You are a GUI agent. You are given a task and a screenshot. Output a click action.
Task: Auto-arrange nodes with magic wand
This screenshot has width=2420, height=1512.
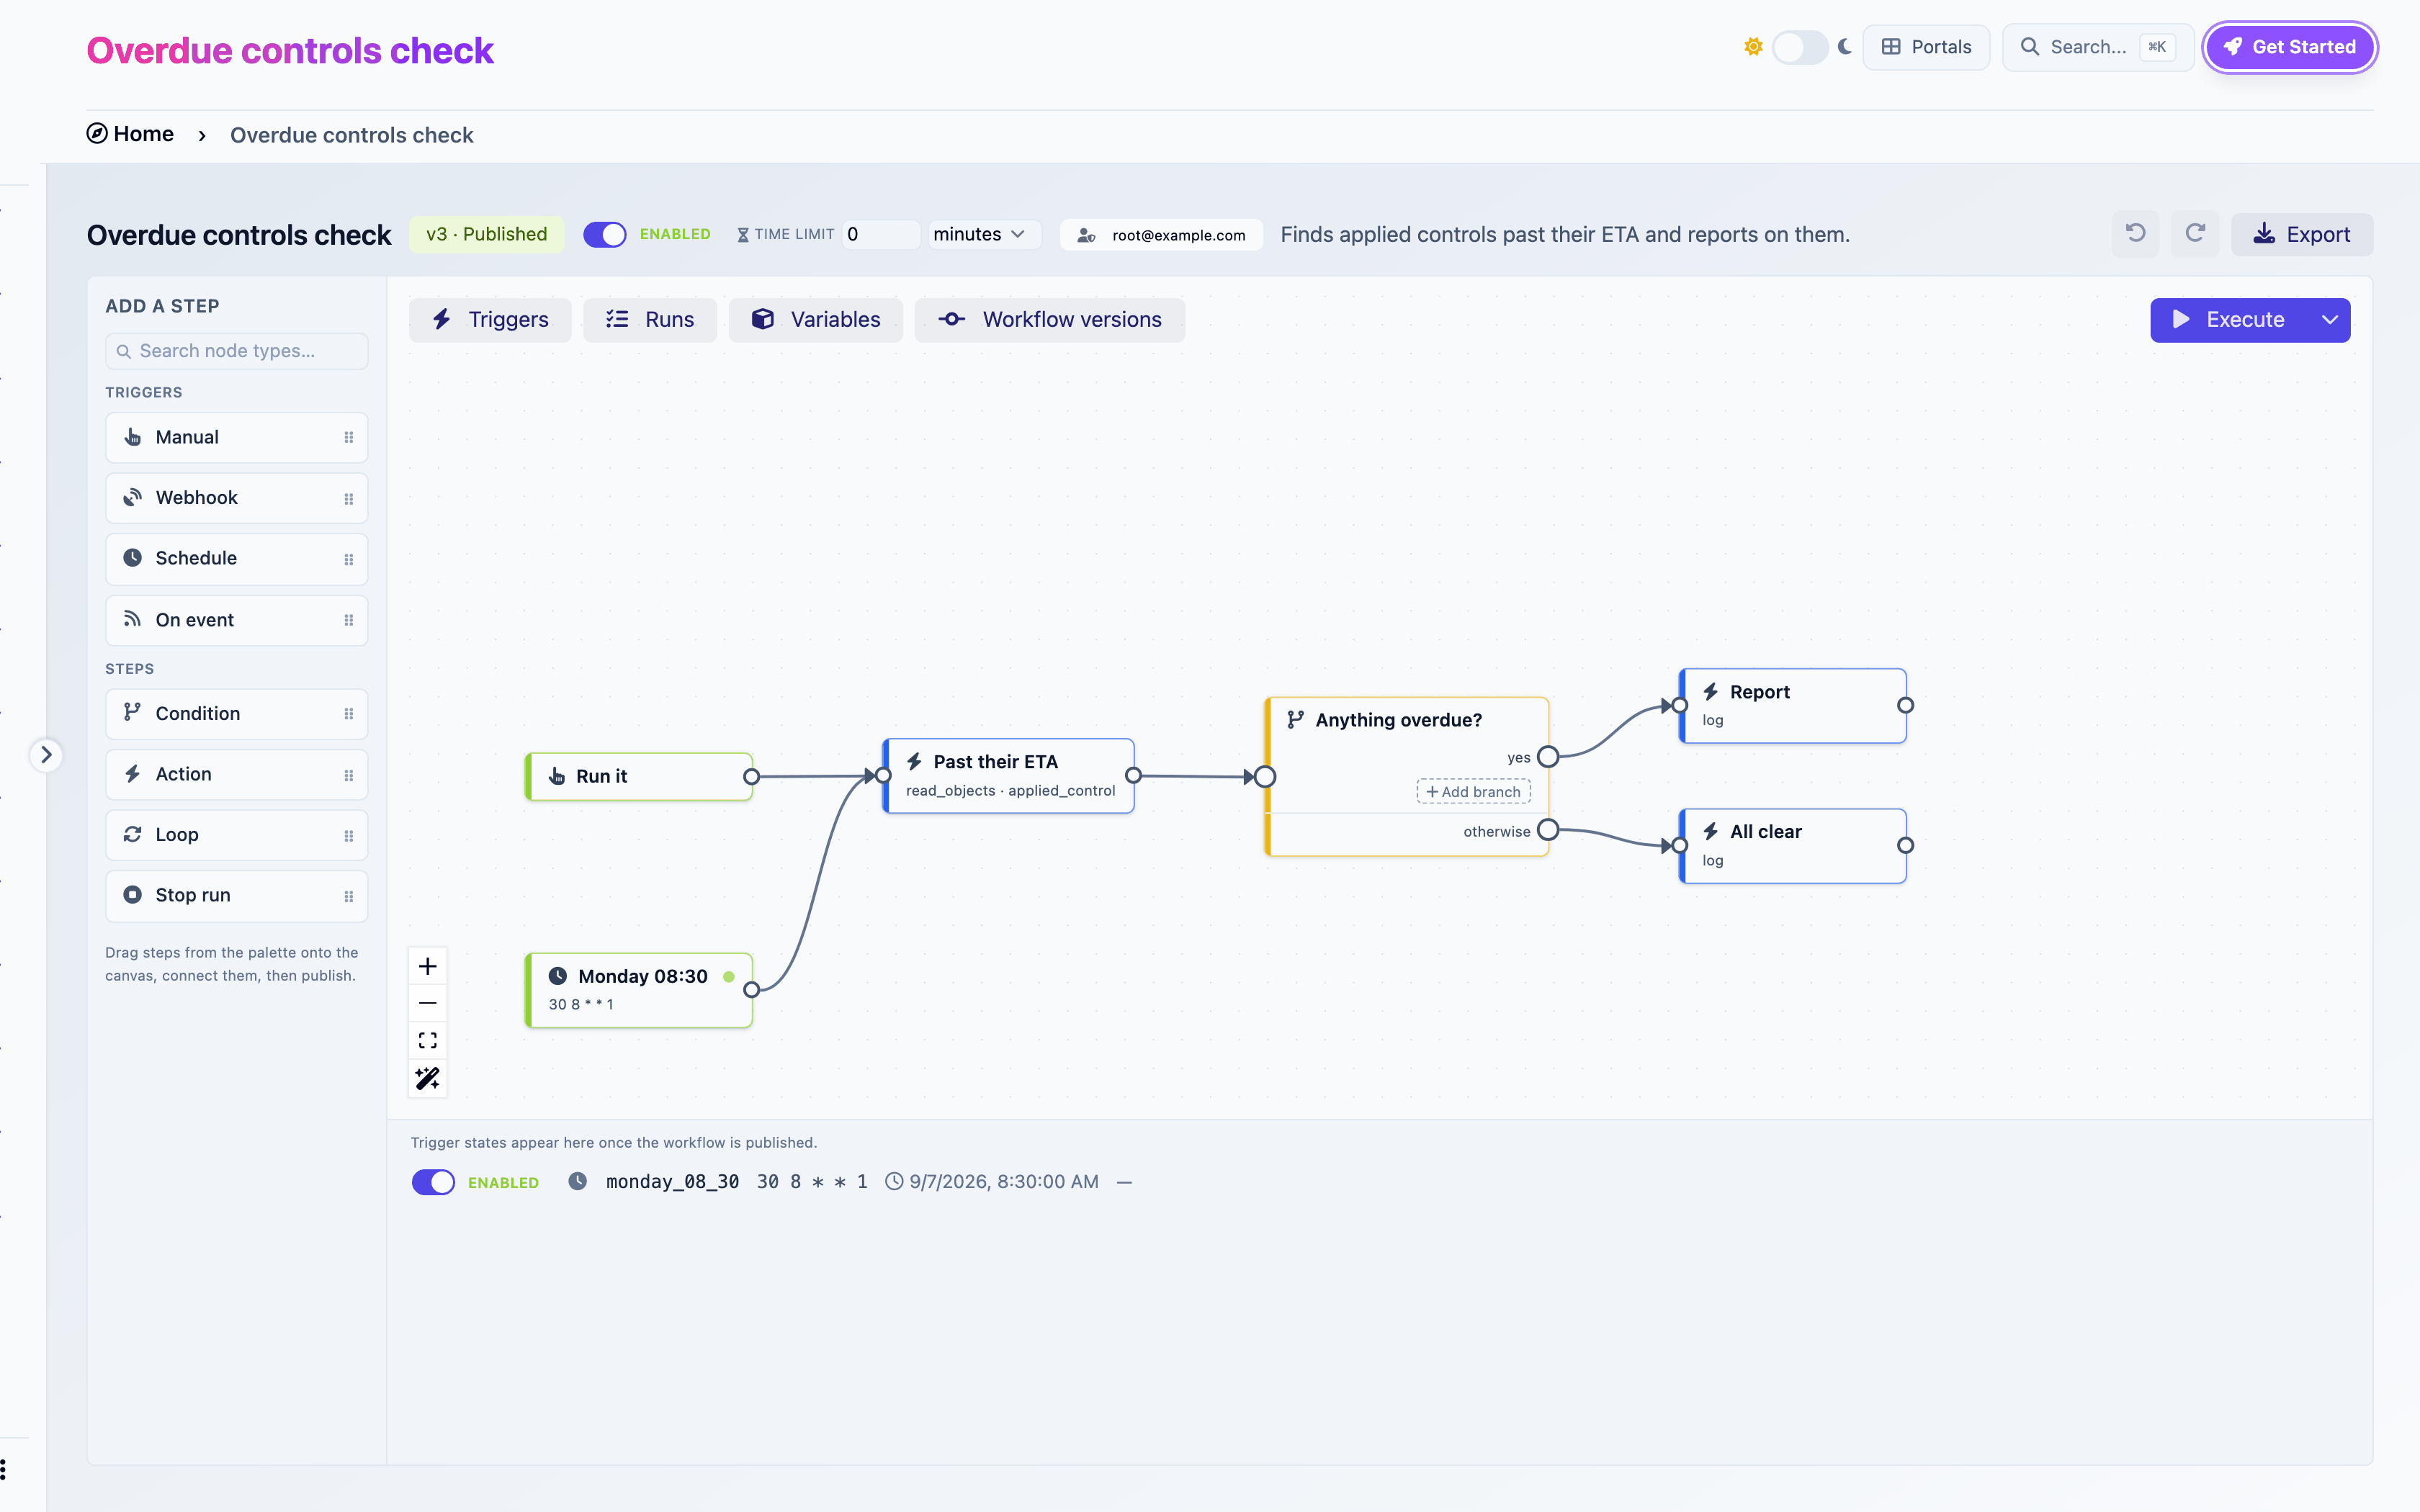pyautogui.click(x=428, y=1078)
